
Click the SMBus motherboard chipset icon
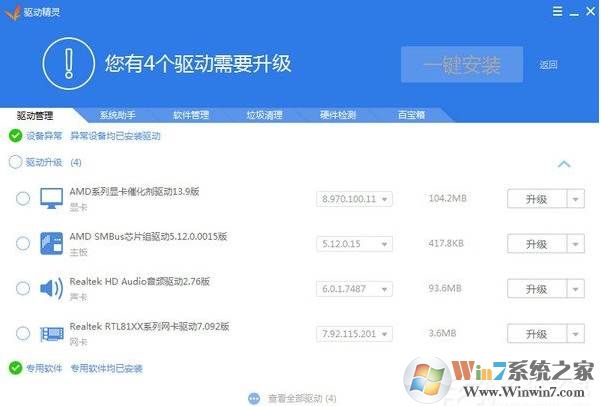(x=51, y=243)
